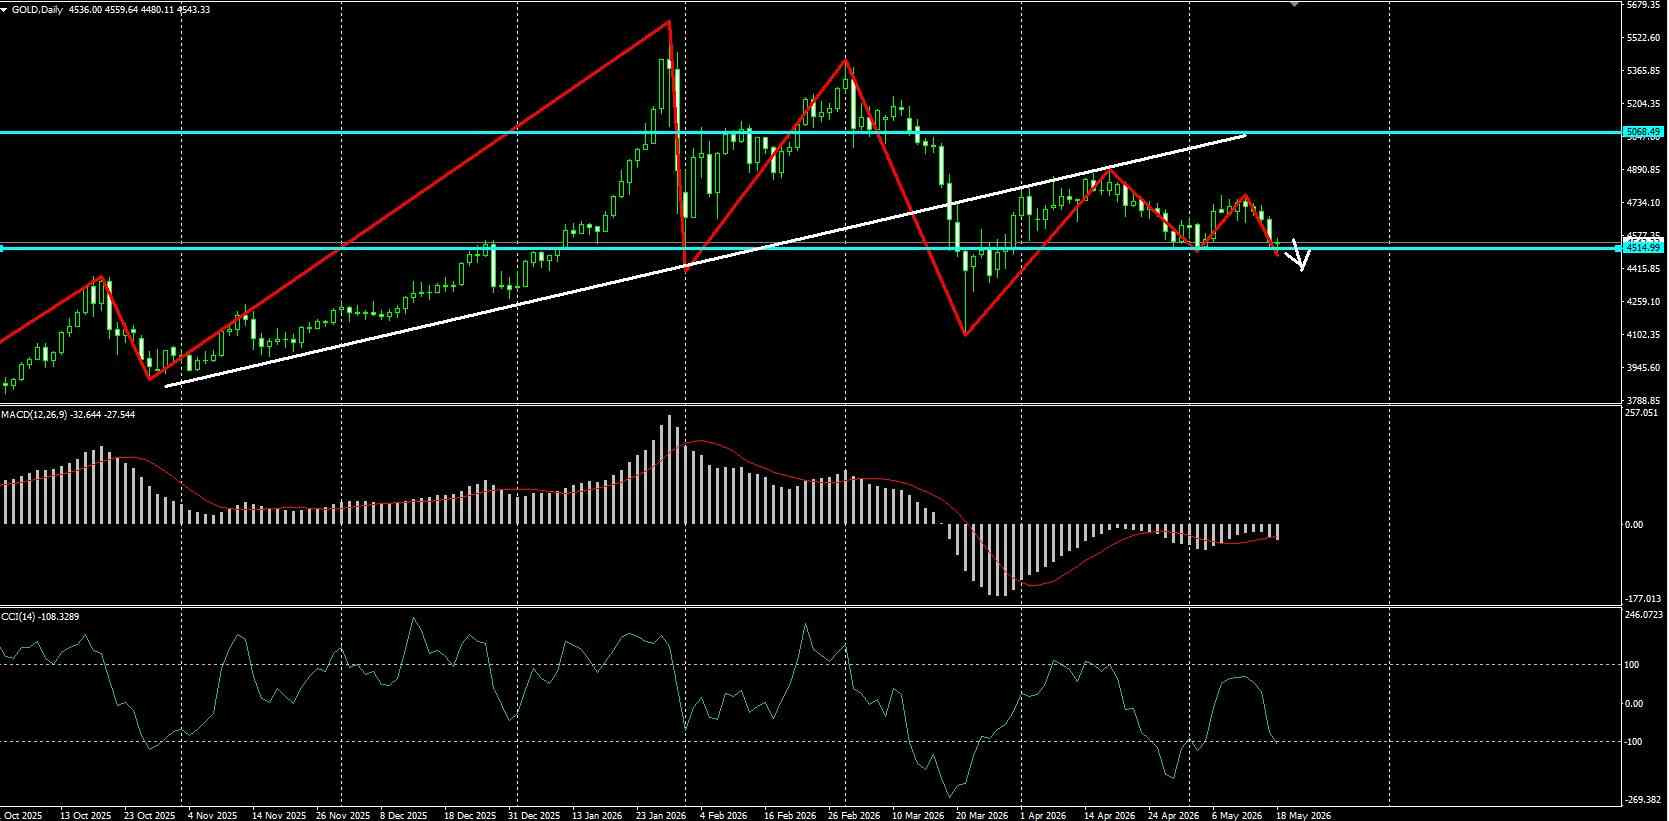Click the 4259.10 price scale value
Screen dimensions: 1669x821
click(x=1644, y=302)
